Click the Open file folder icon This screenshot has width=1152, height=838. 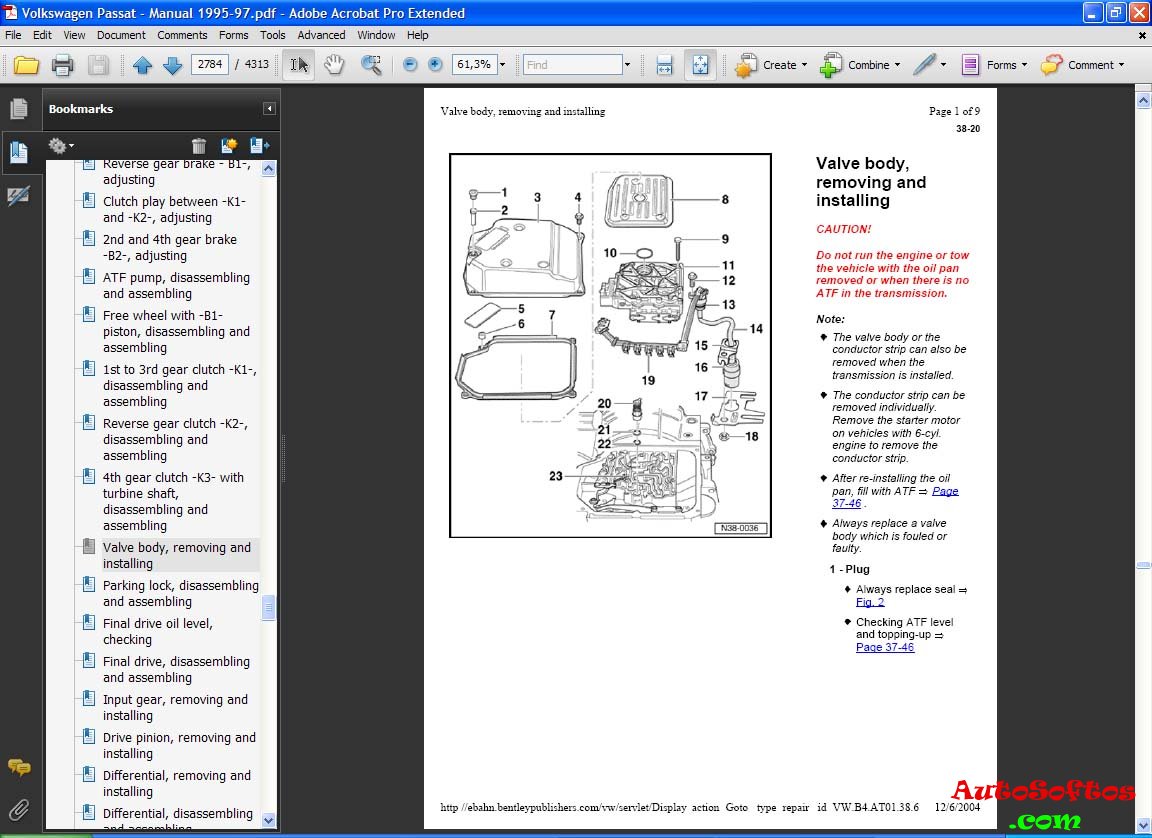[x=26, y=65]
